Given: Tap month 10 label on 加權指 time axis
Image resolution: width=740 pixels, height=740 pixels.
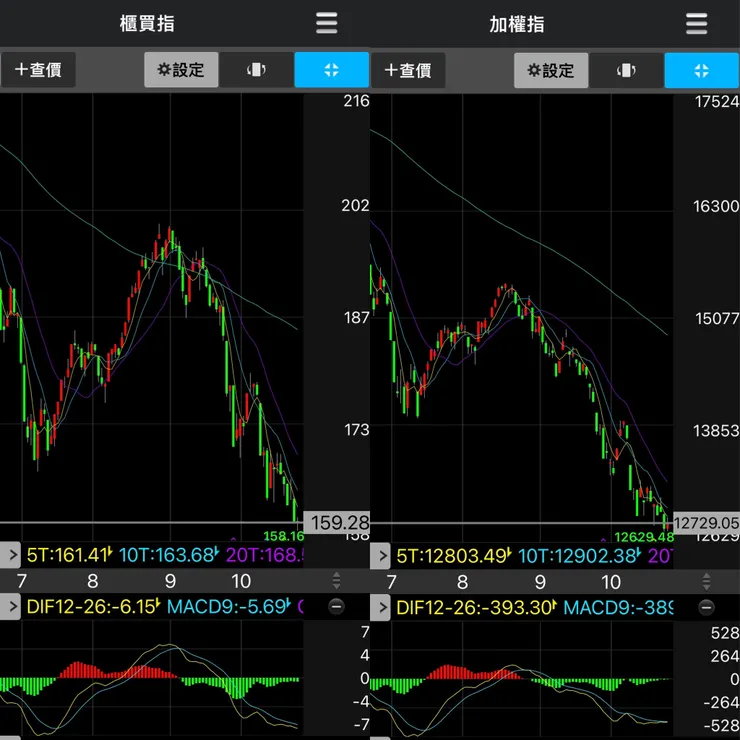Looking at the screenshot, I should click(611, 582).
